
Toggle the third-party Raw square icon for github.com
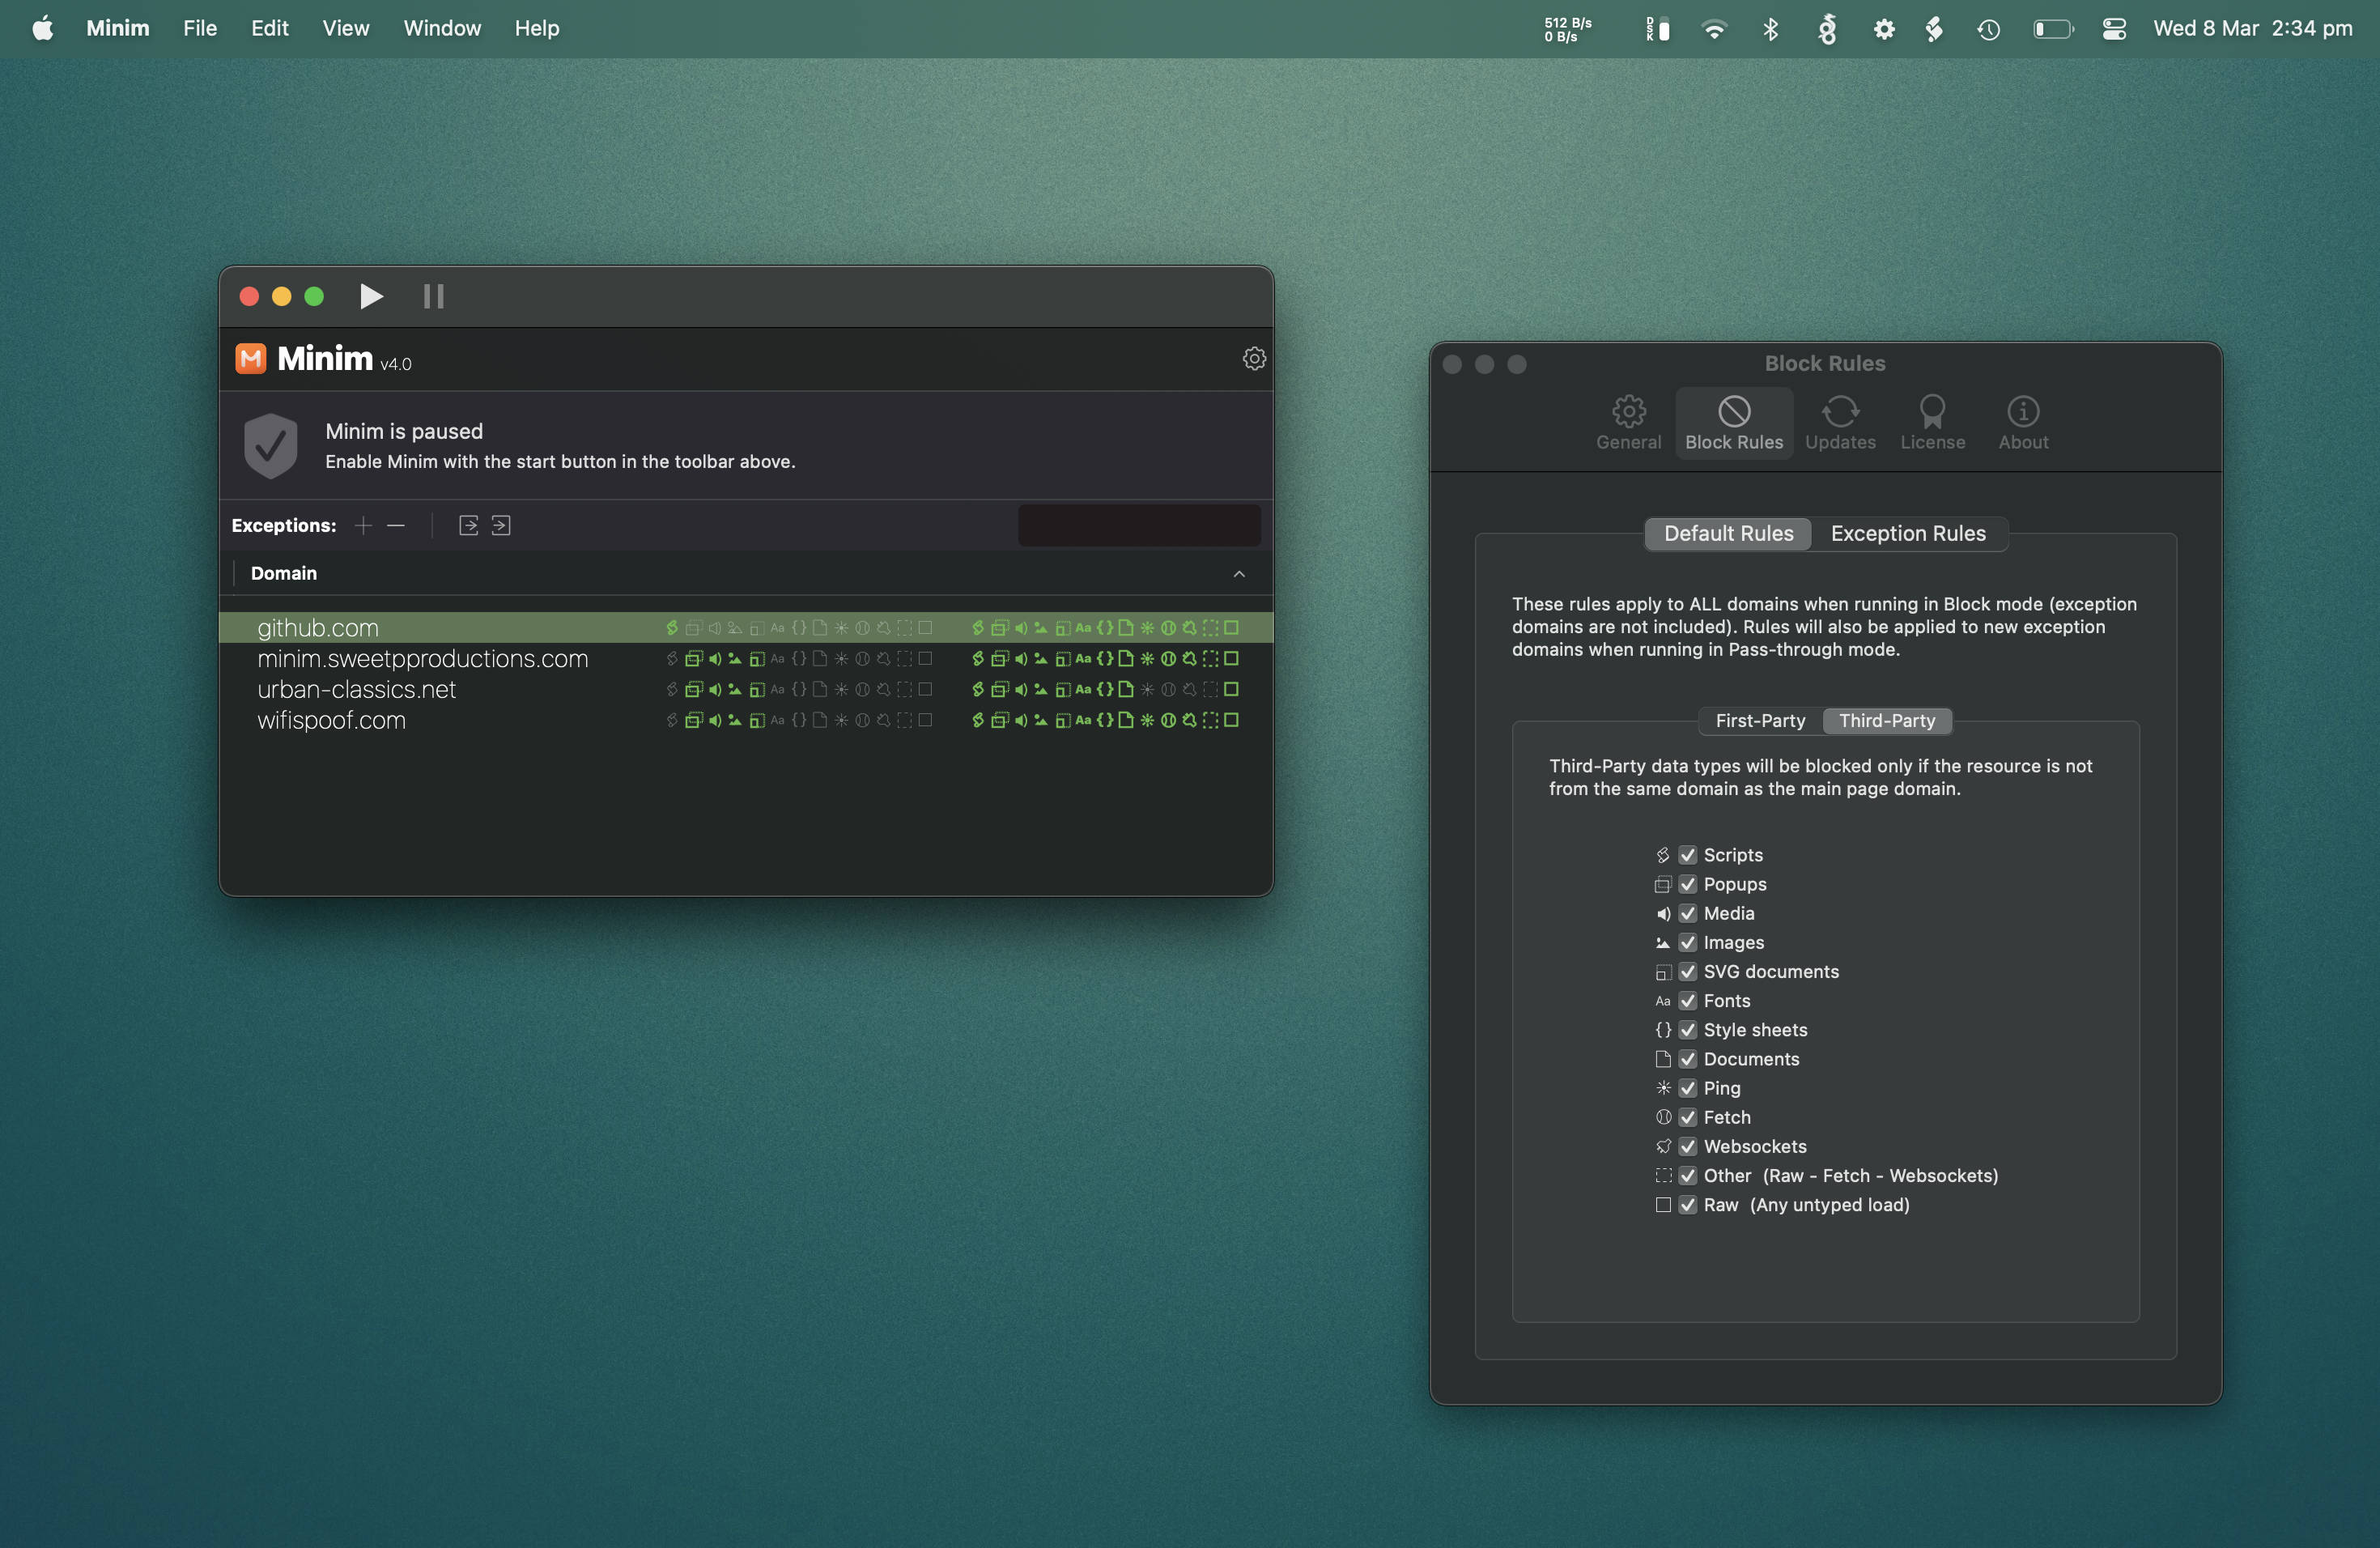pyautogui.click(x=1232, y=628)
